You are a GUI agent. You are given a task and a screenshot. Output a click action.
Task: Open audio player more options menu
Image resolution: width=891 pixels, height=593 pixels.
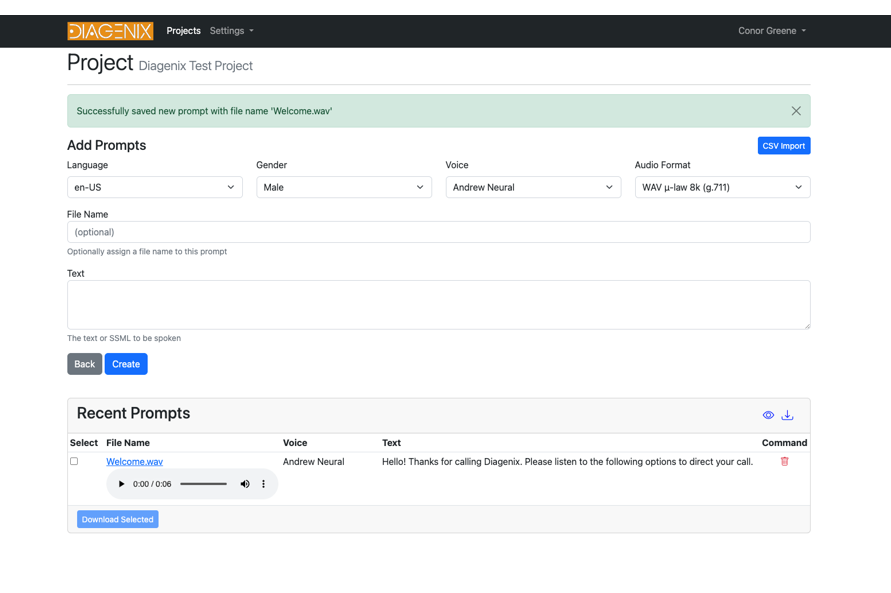pos(263,484)
